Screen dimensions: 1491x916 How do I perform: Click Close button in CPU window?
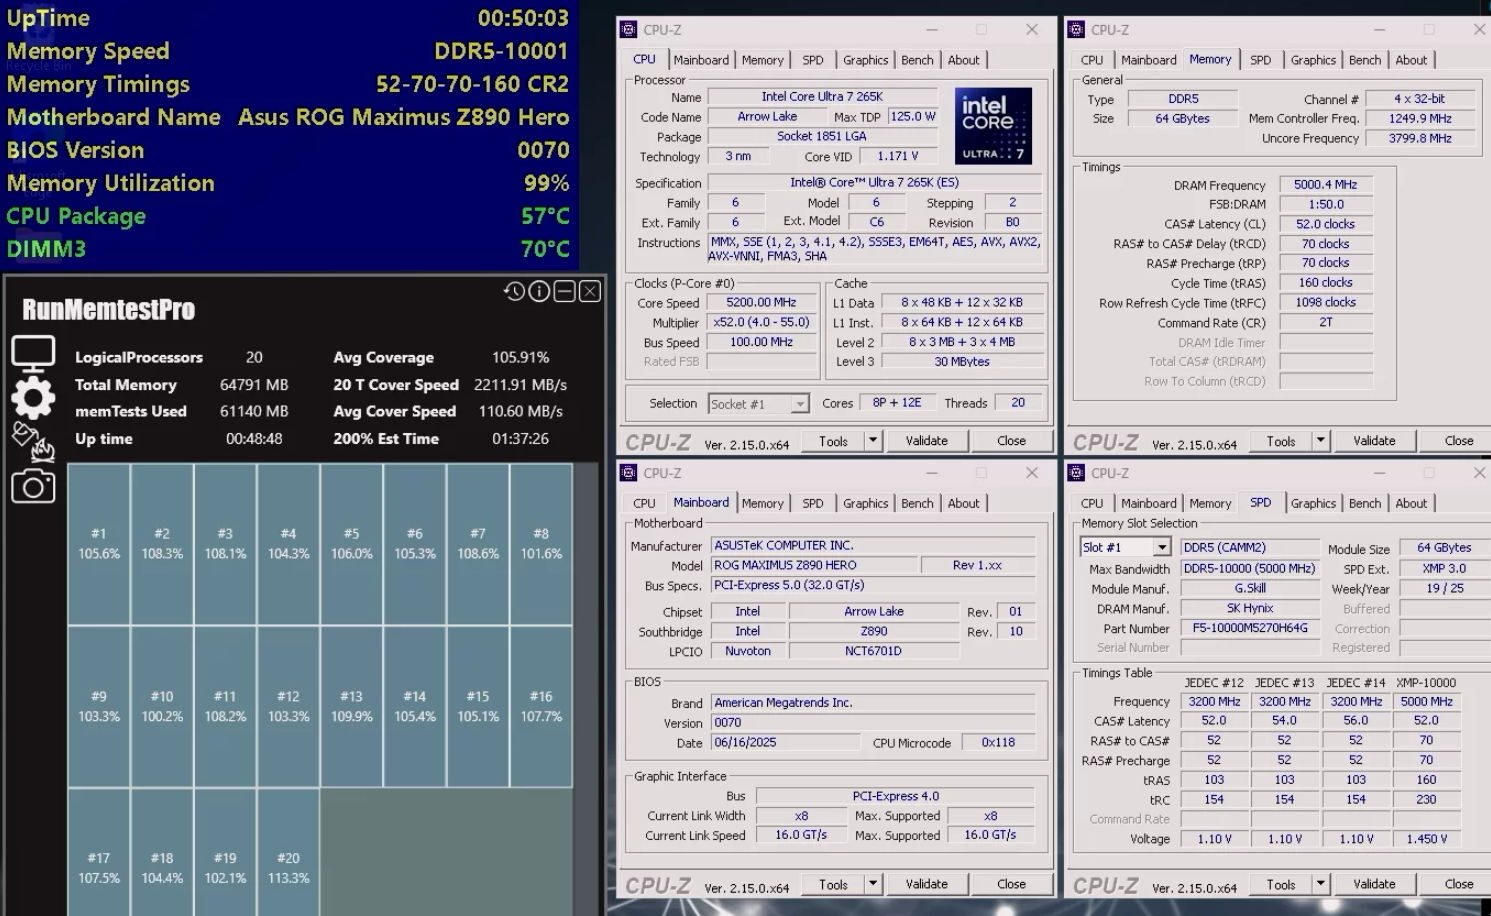point(1011,440)
